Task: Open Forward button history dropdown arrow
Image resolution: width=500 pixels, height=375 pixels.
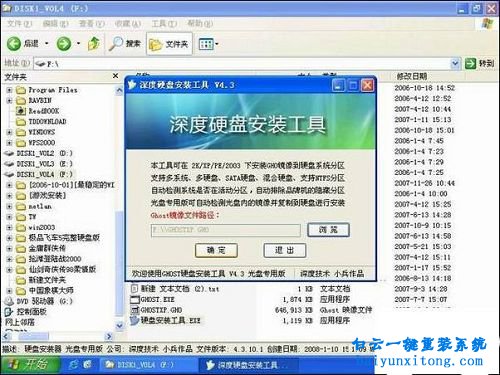Action: click(78, 43)
